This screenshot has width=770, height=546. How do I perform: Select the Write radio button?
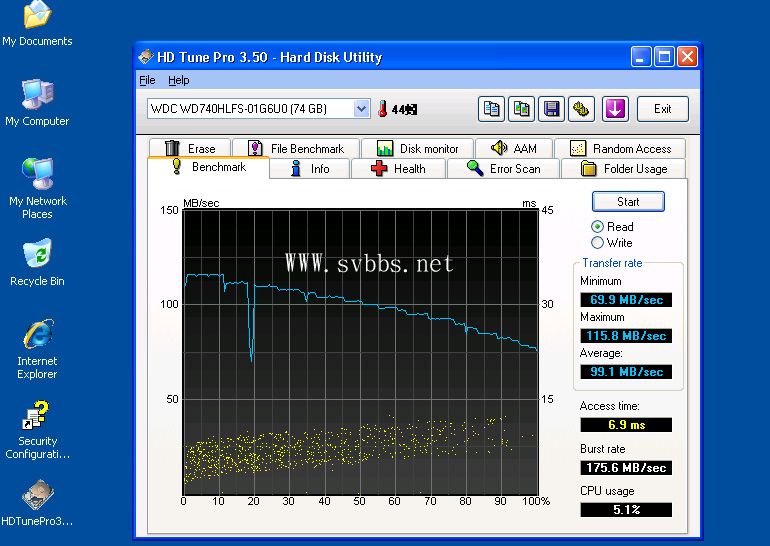click(x=598, y=242)
